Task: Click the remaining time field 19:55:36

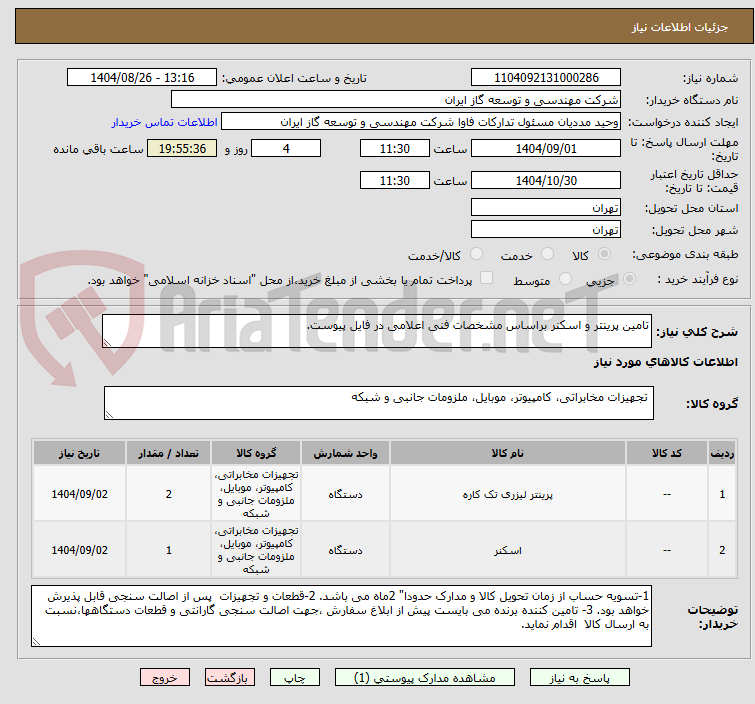Action: (x=182, y=148)
